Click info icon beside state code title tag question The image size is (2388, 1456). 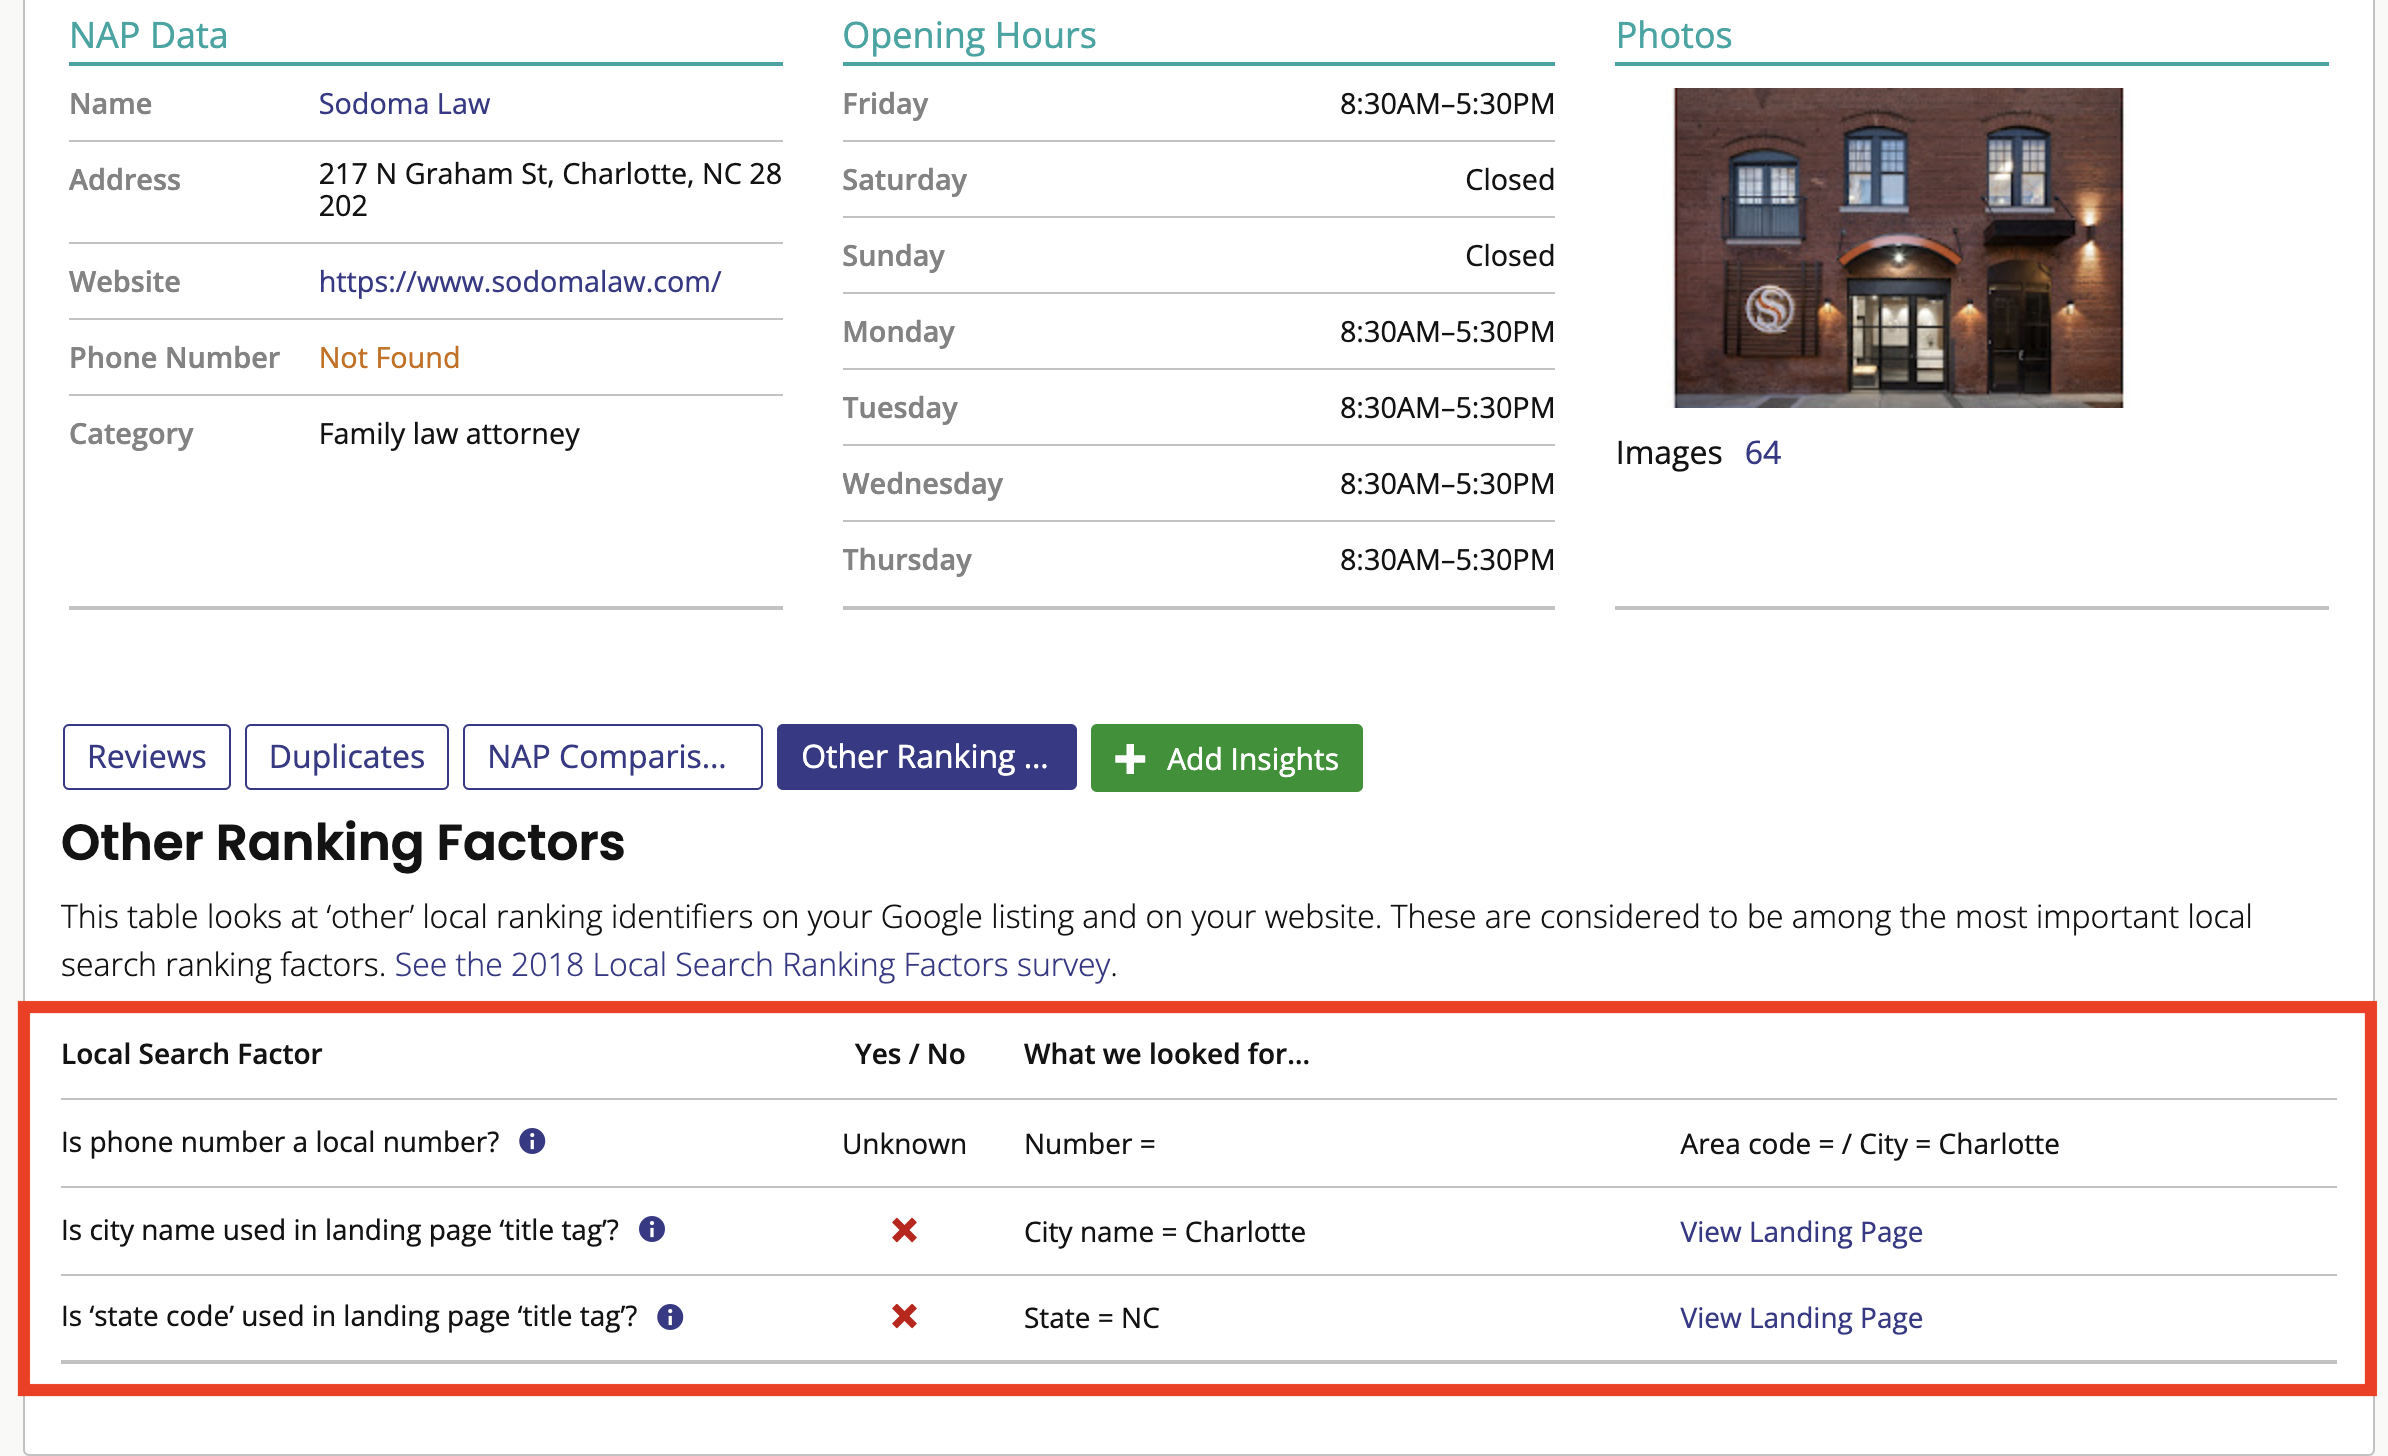click(670, 1317)
